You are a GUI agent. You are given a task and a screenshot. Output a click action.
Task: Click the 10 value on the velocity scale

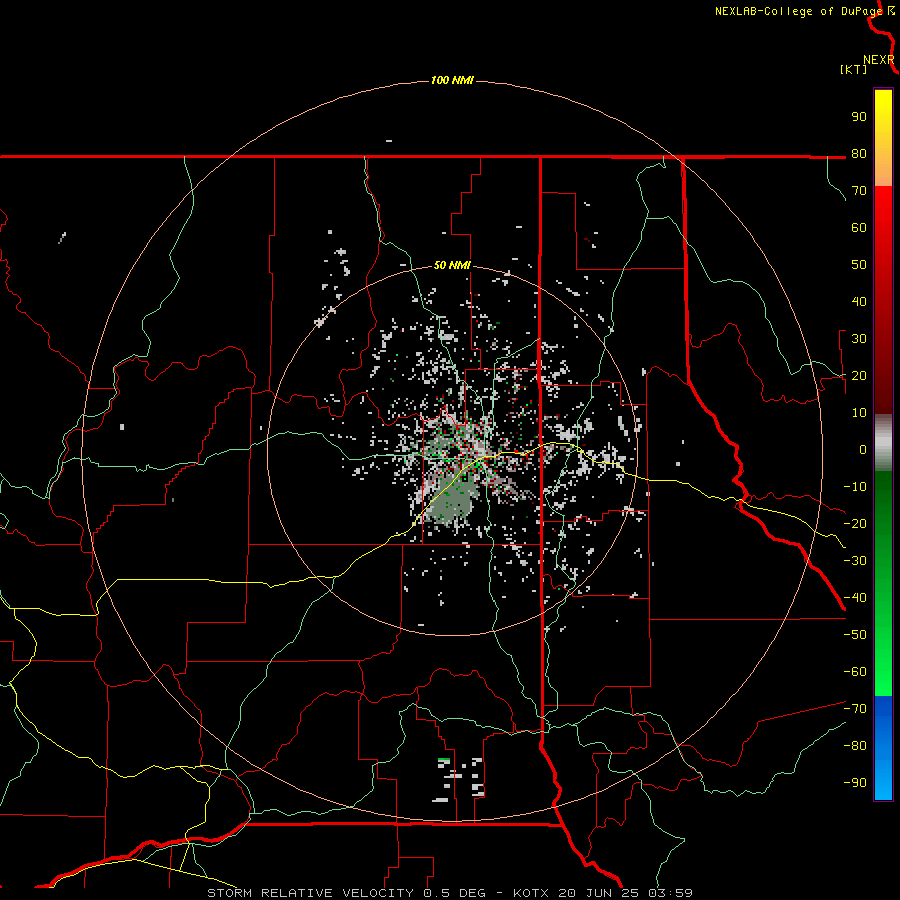[x=859, y=413]
